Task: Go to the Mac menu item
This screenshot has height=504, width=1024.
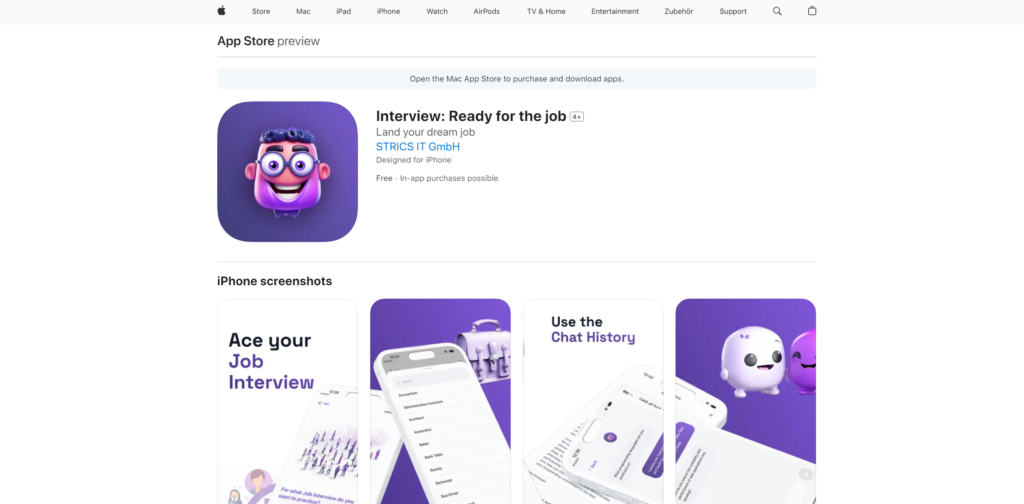Action: [x=303, y=11]
